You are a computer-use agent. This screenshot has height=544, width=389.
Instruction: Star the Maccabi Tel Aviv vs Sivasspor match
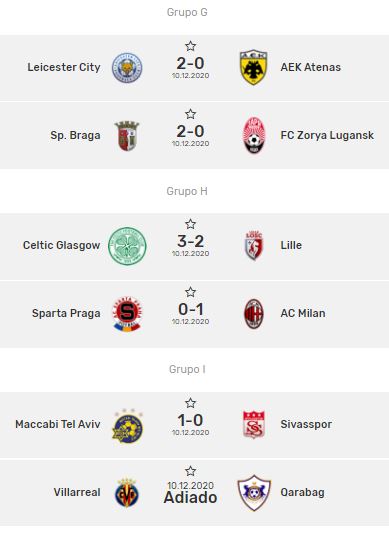190,403
